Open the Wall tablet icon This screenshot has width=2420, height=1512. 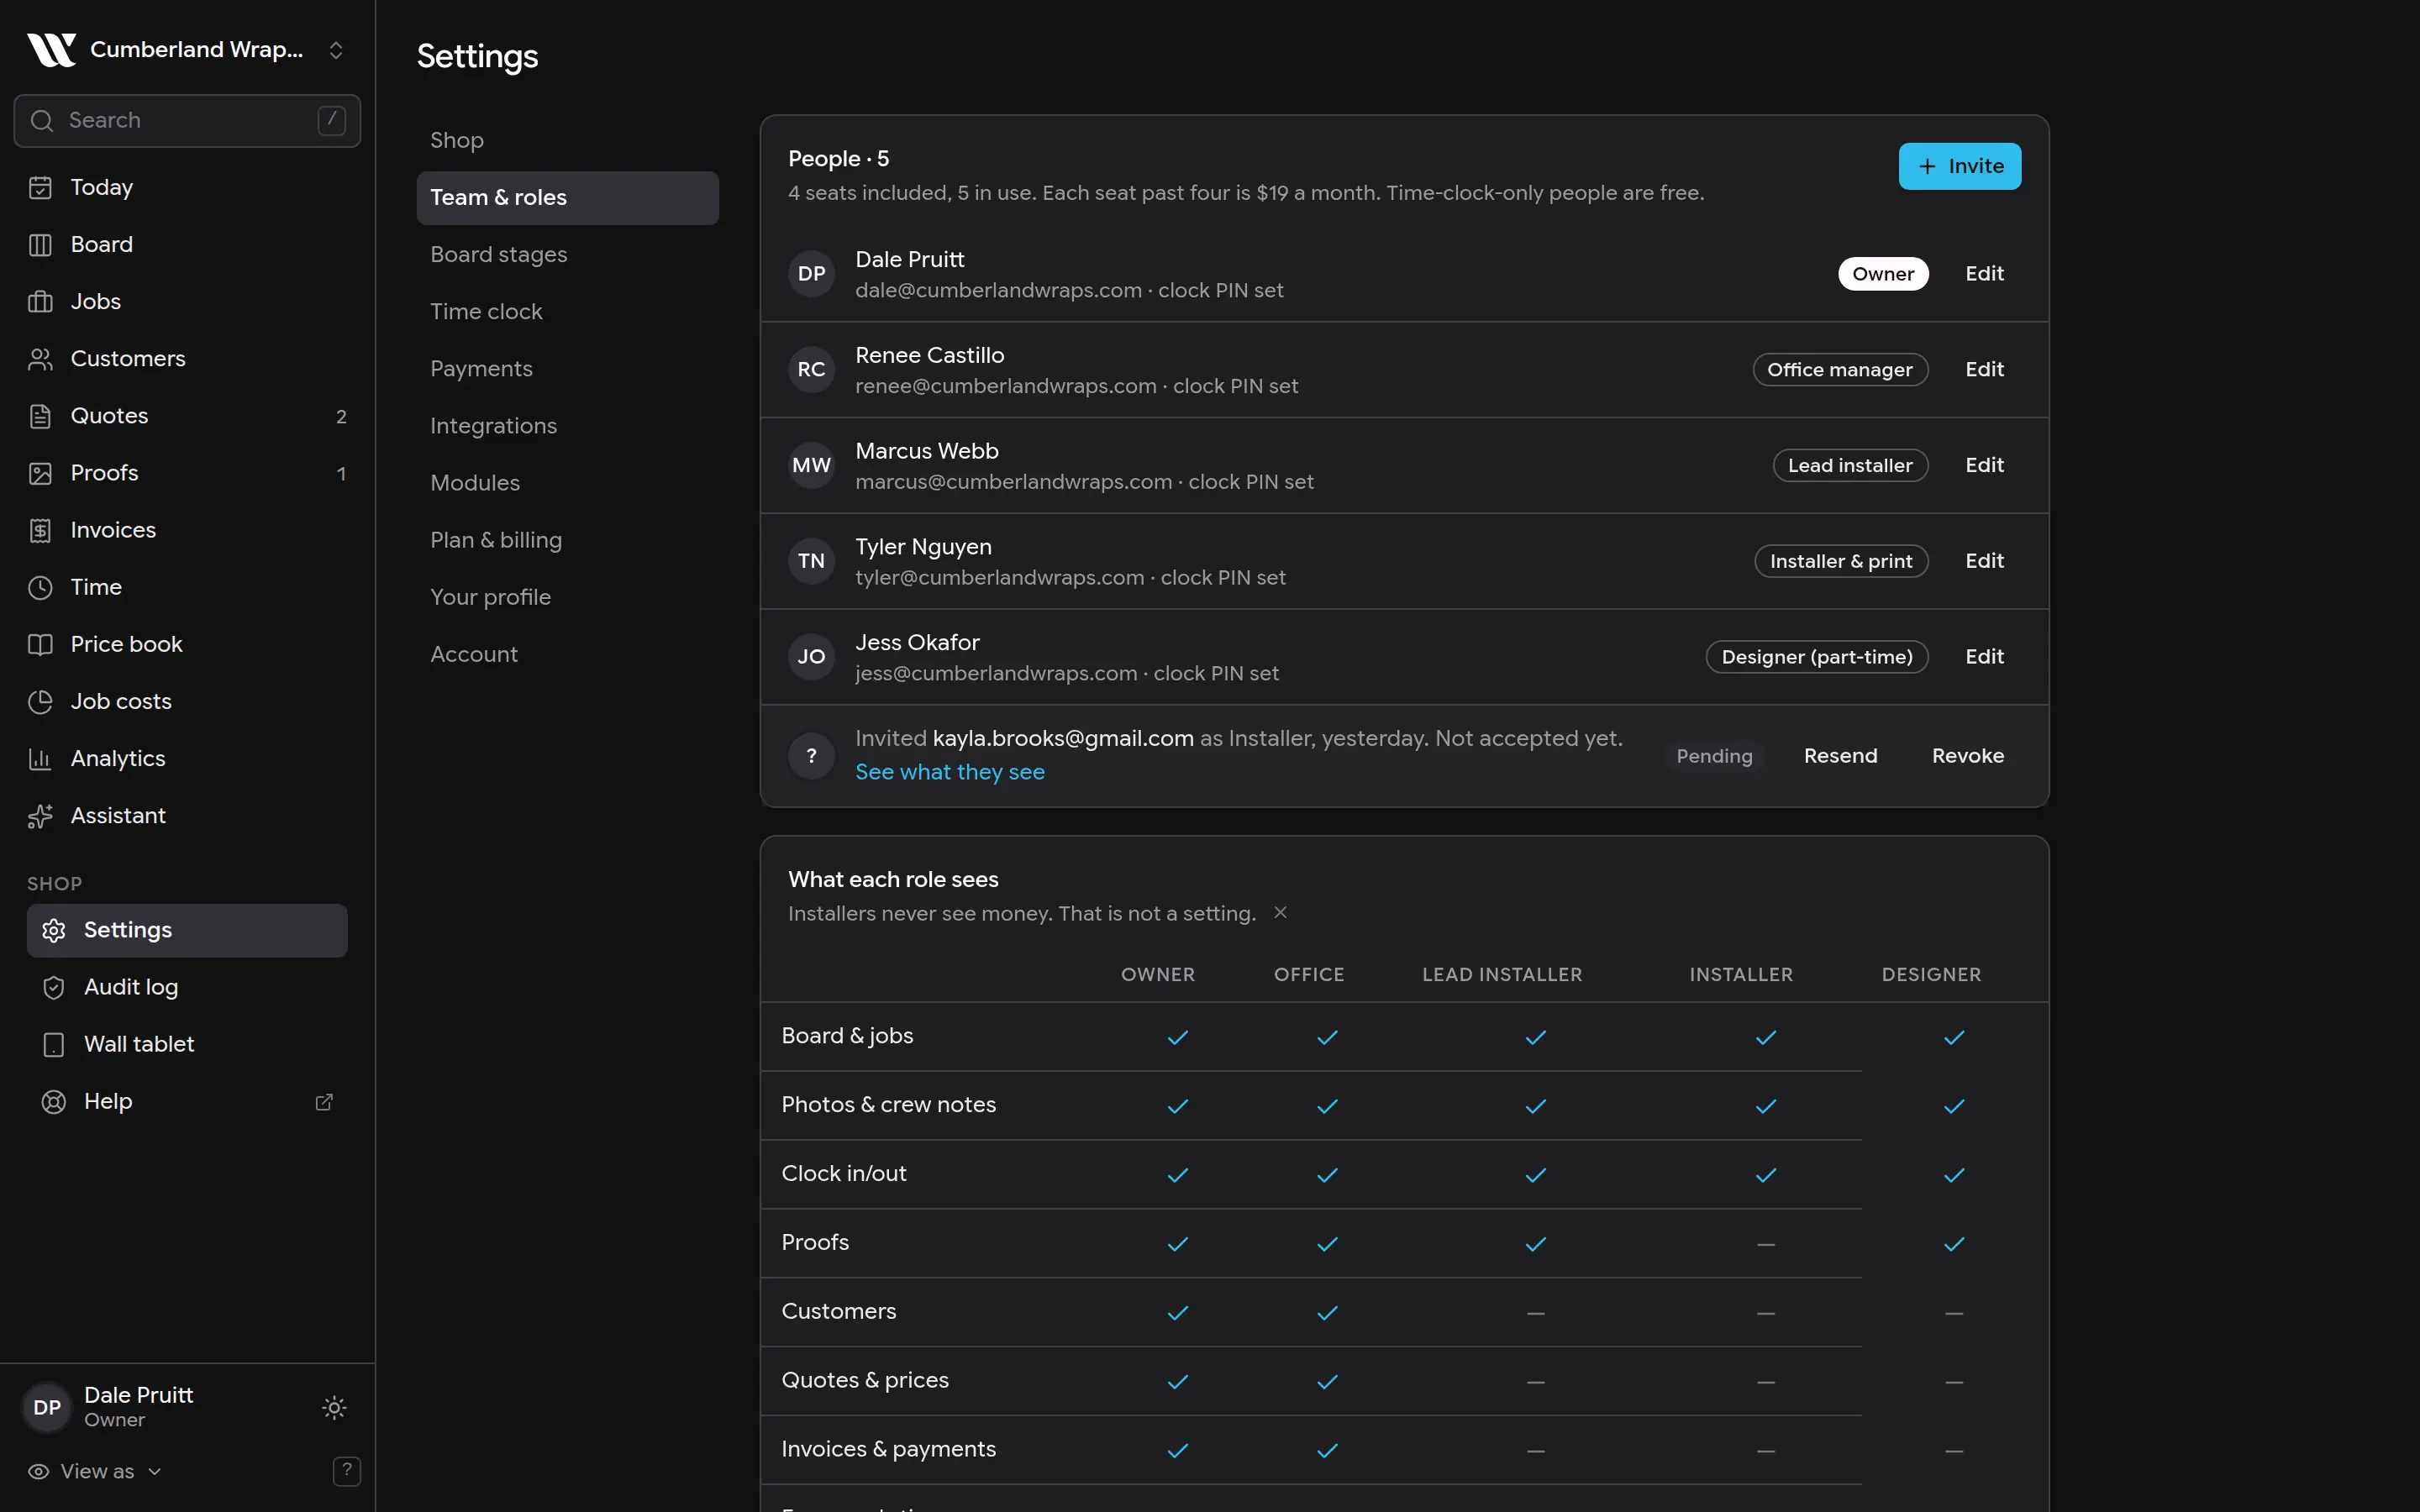(54, 1045)
